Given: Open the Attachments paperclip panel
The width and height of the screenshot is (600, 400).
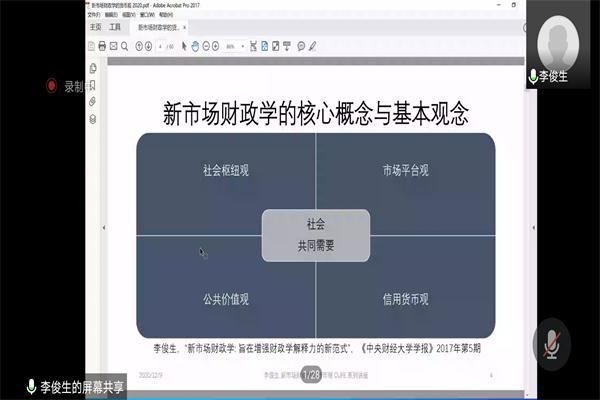Looking at the screenshot, I should (92, 101).
